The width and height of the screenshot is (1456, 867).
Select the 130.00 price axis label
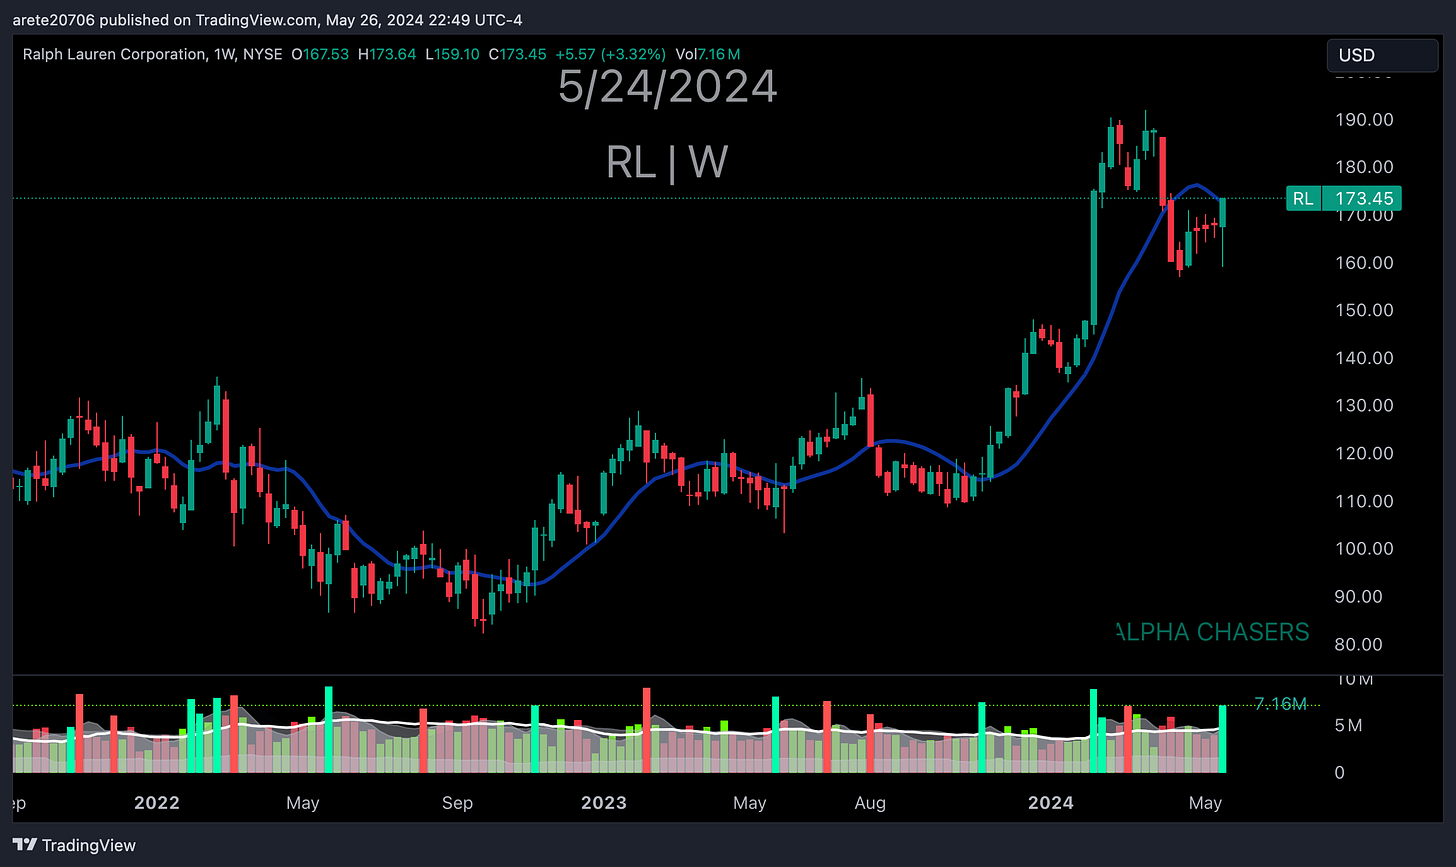point(1366,405)
